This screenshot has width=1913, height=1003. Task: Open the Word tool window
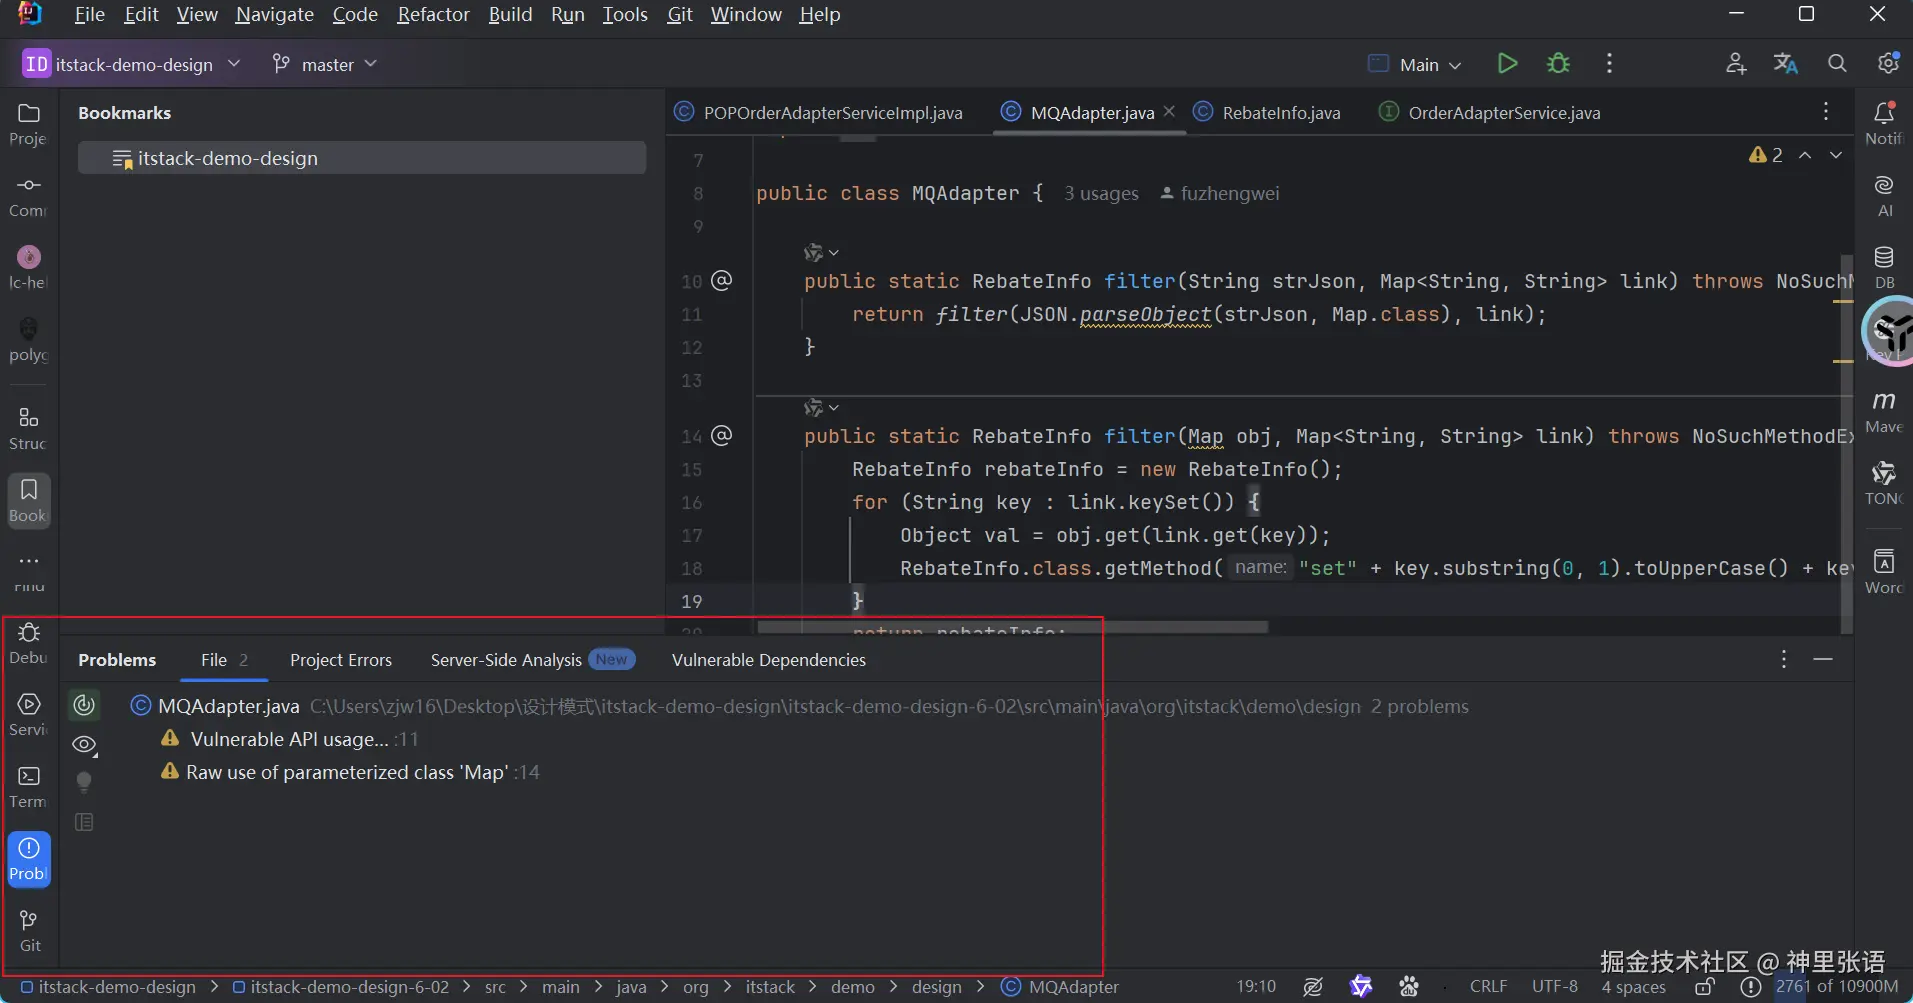pos(1884,572)
